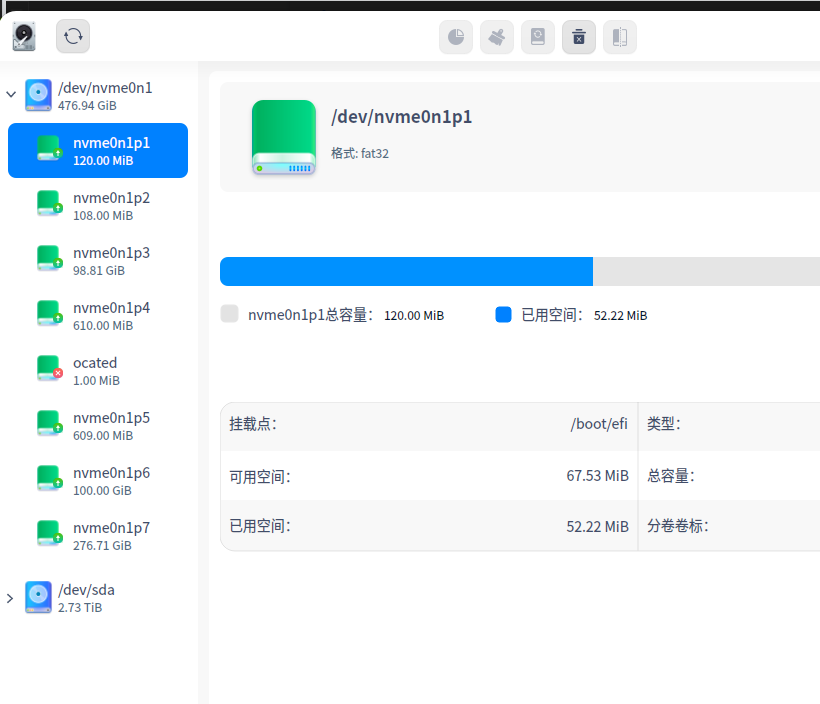820x704 pixels.
Task: Click the 类型 label
Action: [664, 424]
